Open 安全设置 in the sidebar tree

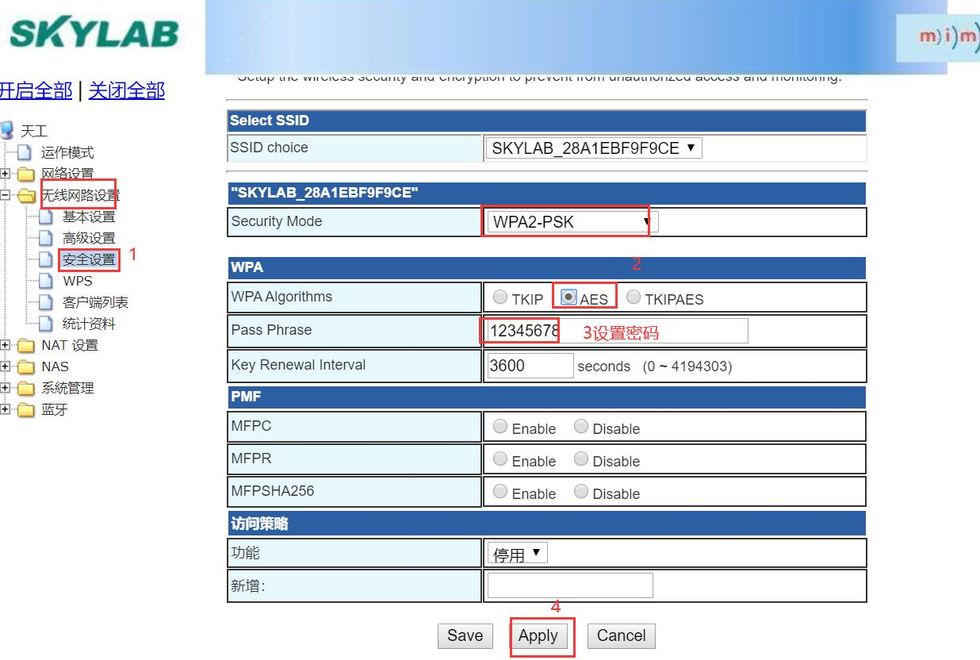[x=89, y=259]
